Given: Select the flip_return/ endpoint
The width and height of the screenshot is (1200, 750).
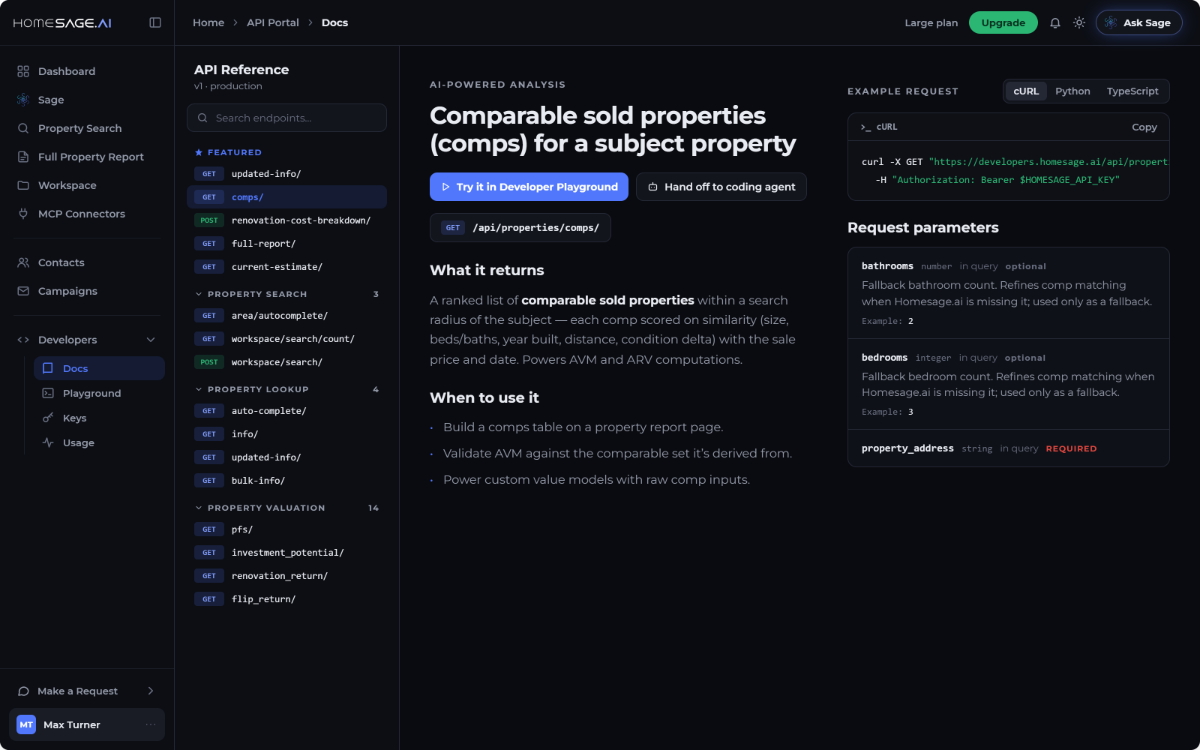Looking at the screenshot, I should pyautogui.click(x=287, y=599).
